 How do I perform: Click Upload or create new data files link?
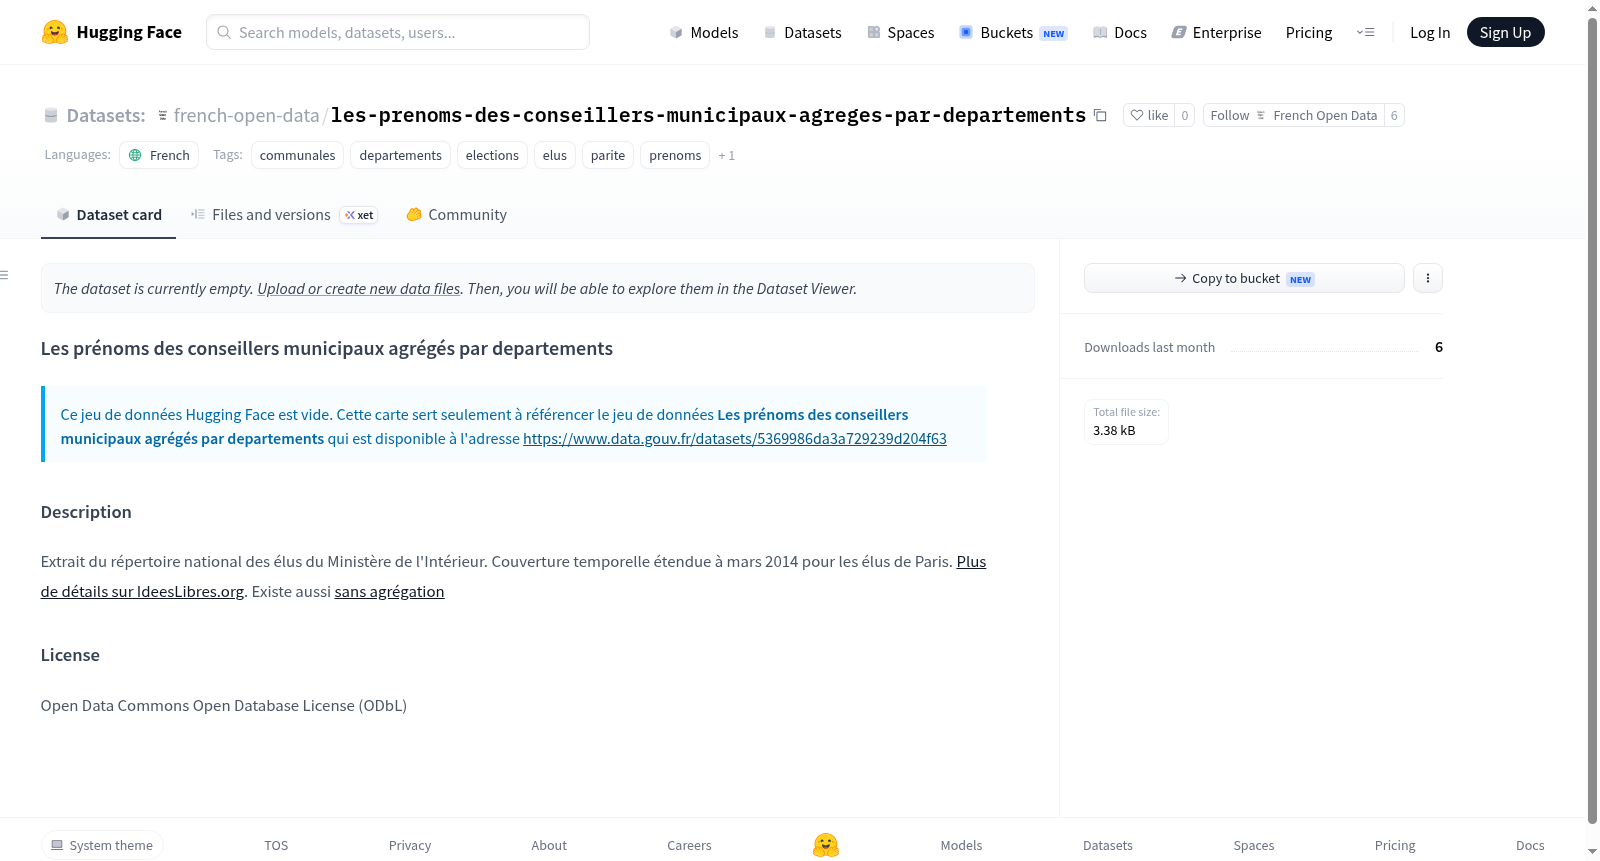(359, 289)
